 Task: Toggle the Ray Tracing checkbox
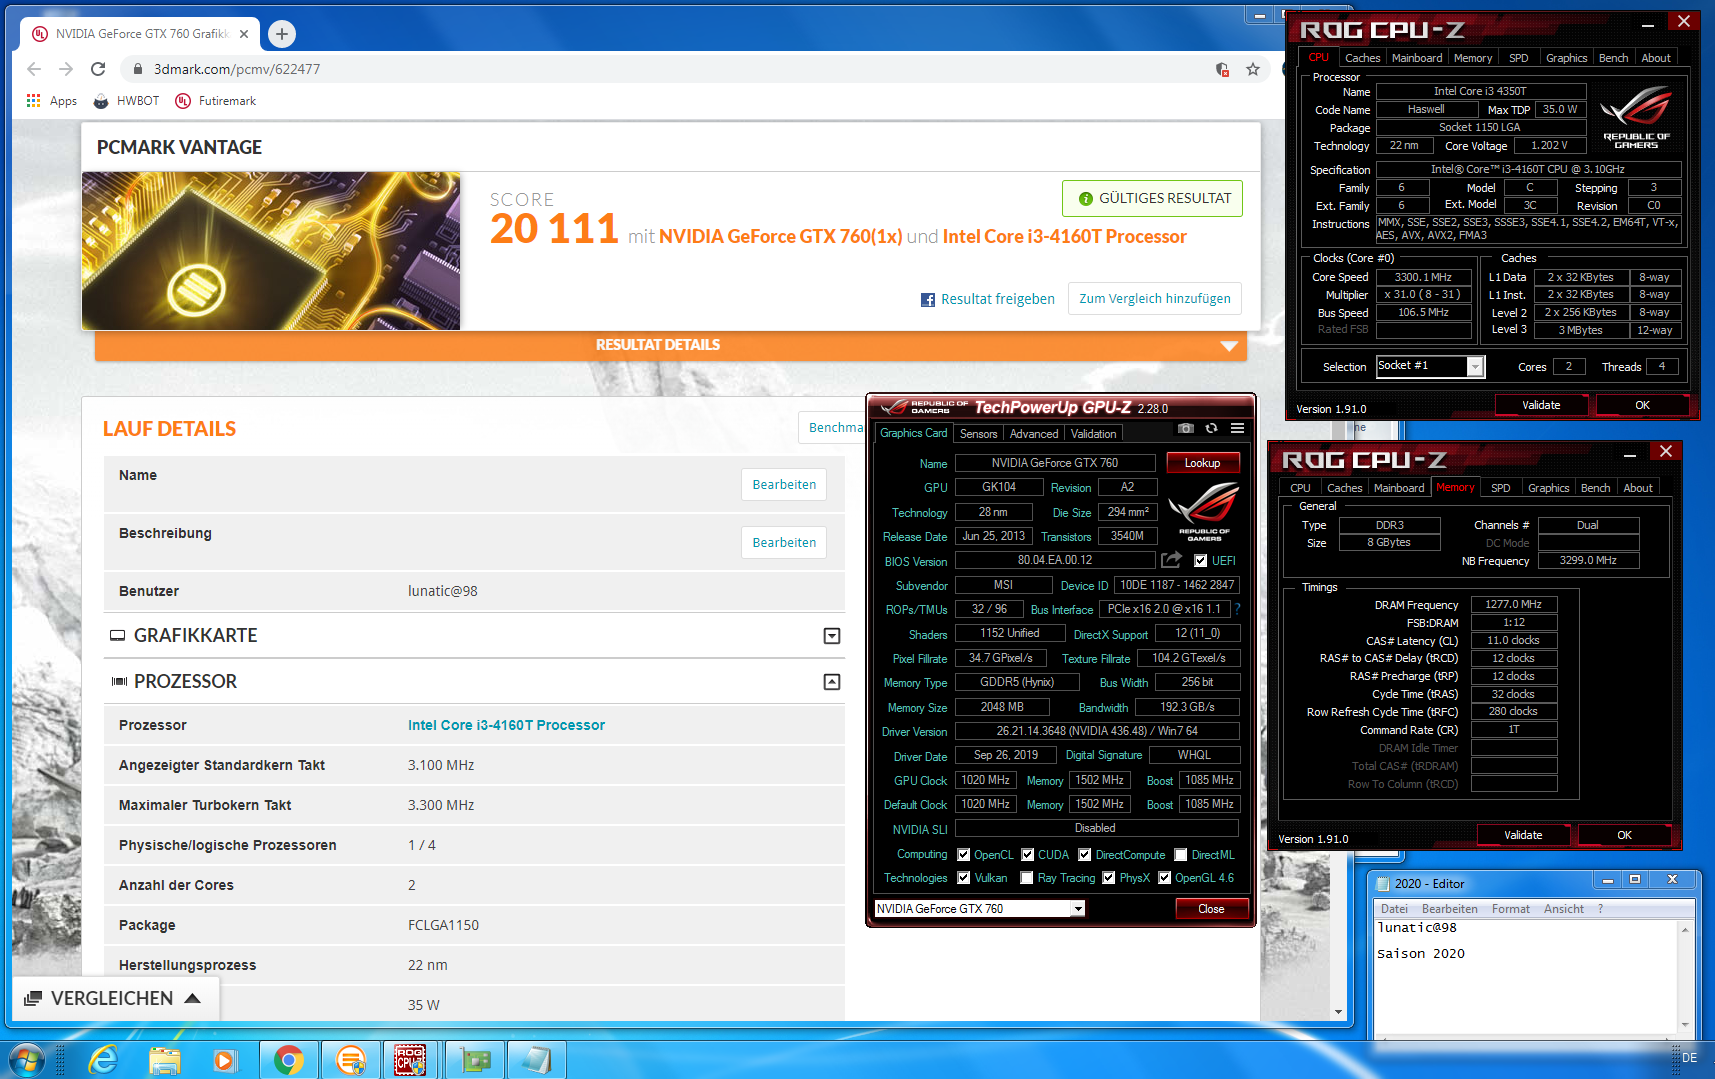pyautogui.click(x=1026, y=878)
